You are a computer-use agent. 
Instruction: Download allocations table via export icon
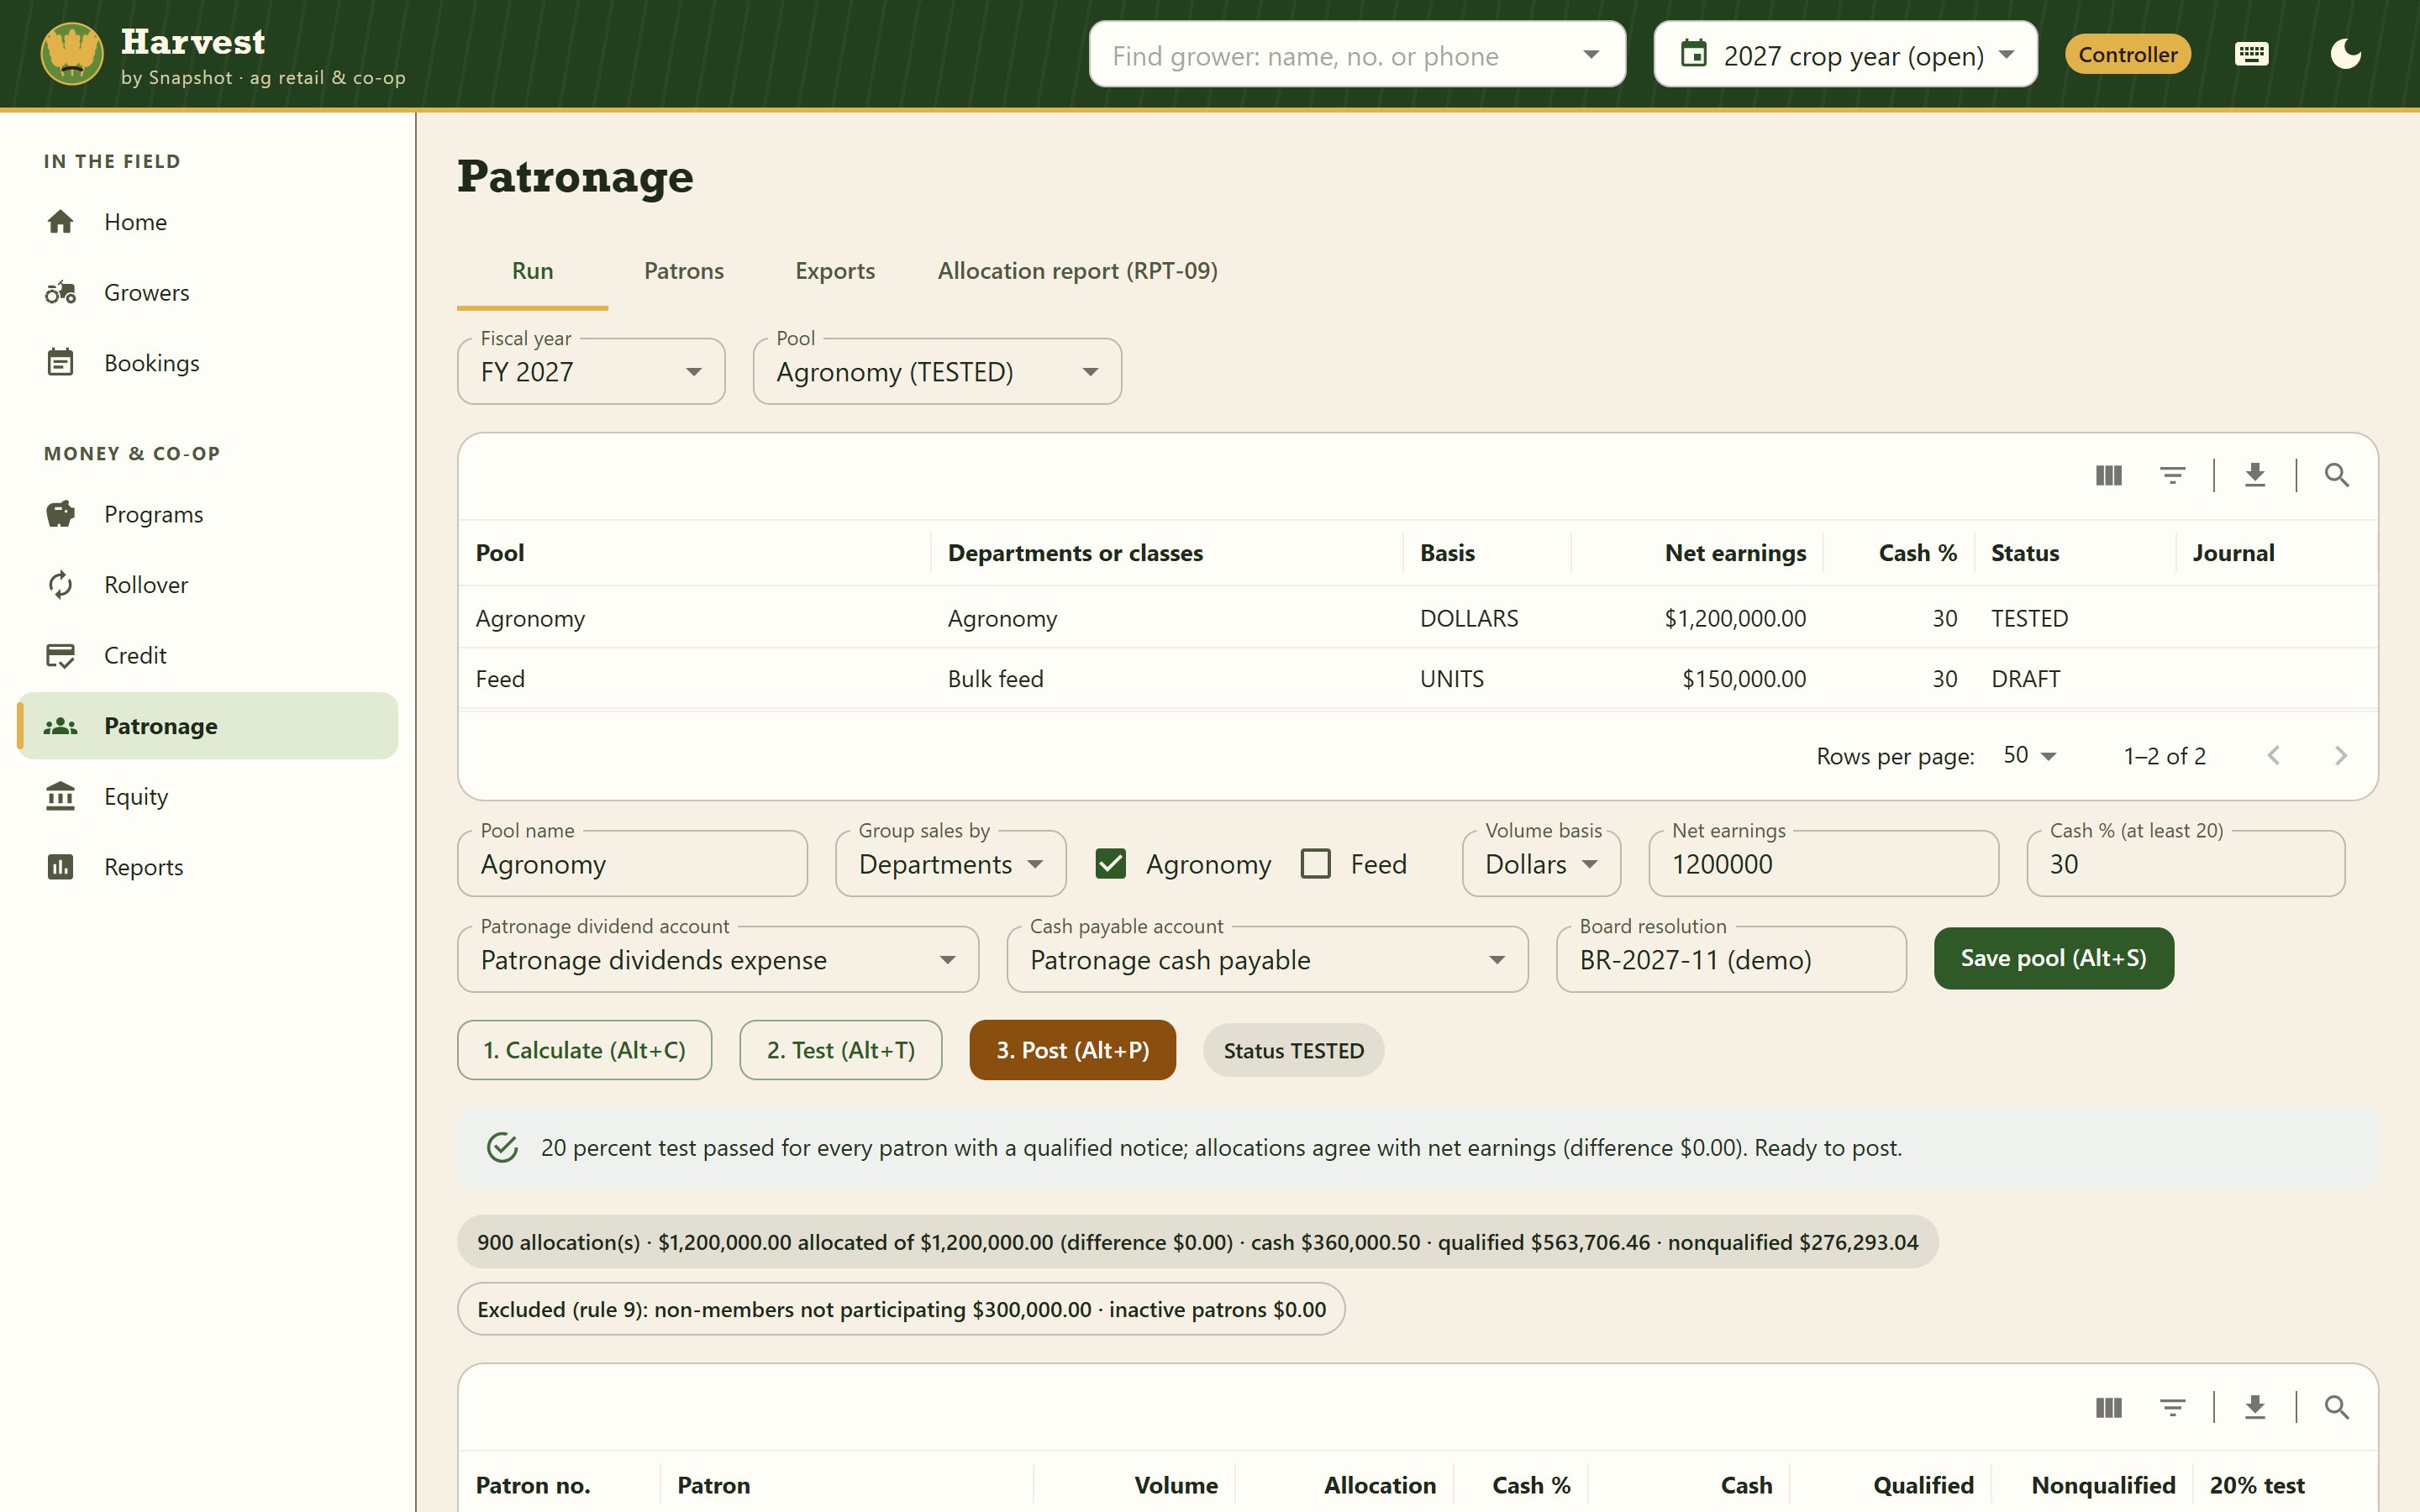pos(2254,1408)
